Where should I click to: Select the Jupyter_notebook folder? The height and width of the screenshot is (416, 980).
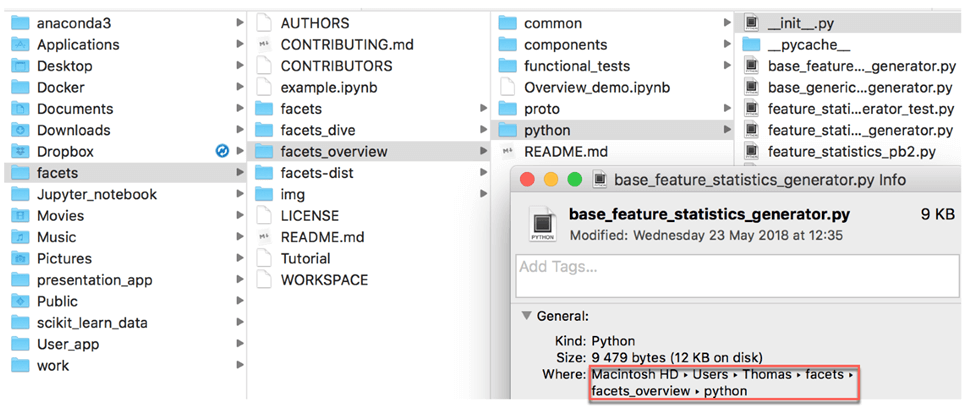pos(96,194)
